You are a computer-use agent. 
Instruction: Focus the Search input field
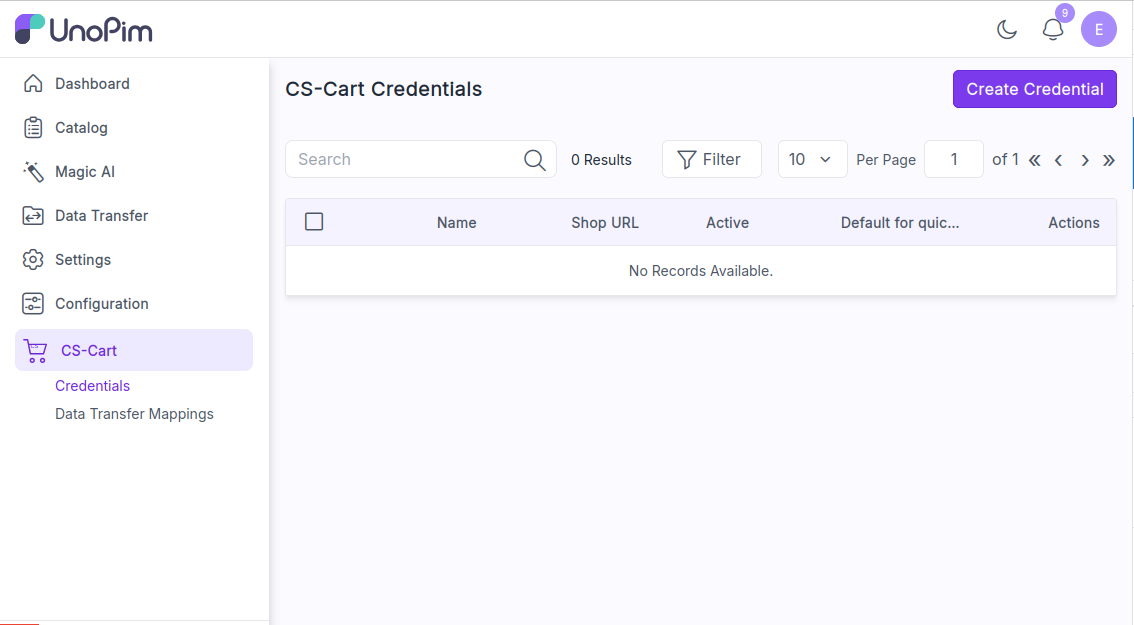click(421, 159)
